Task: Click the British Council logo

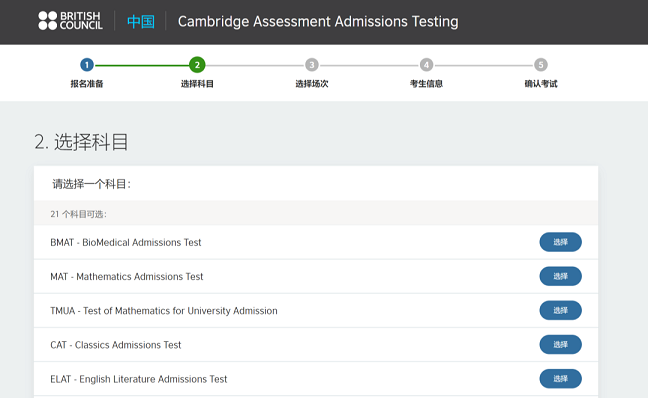Action: (x=70, y=21)
